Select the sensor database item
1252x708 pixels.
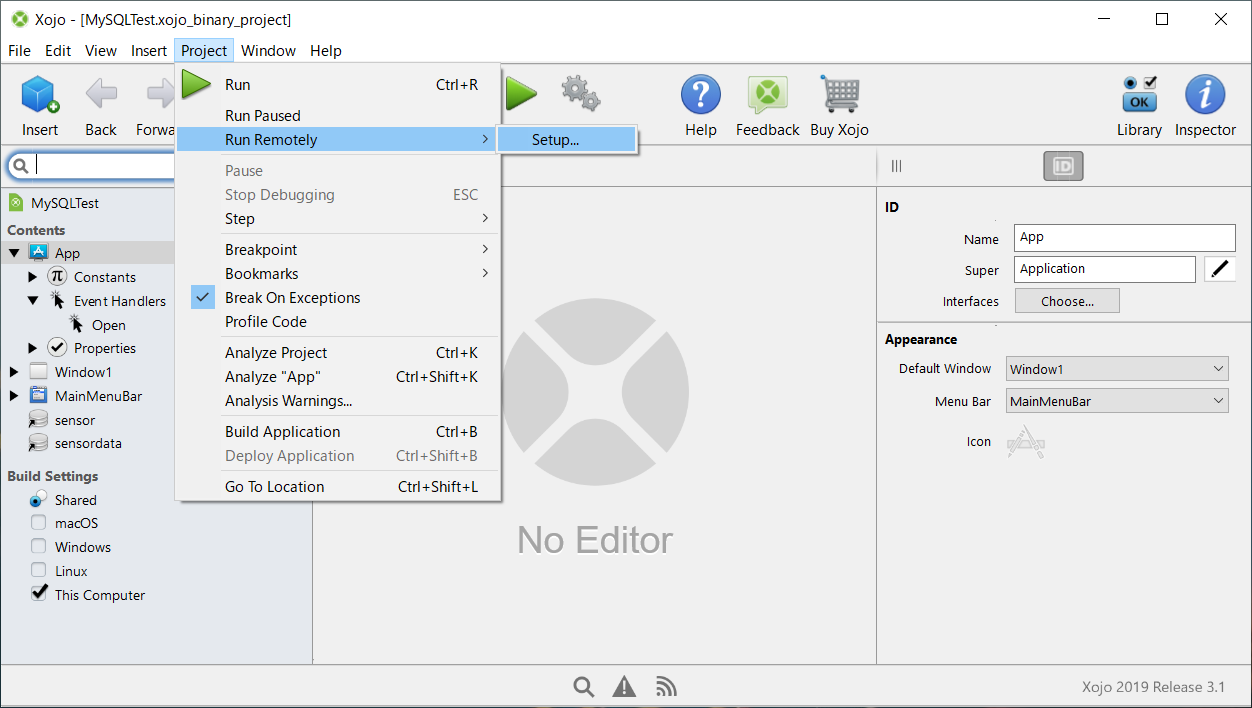point(75,420)
